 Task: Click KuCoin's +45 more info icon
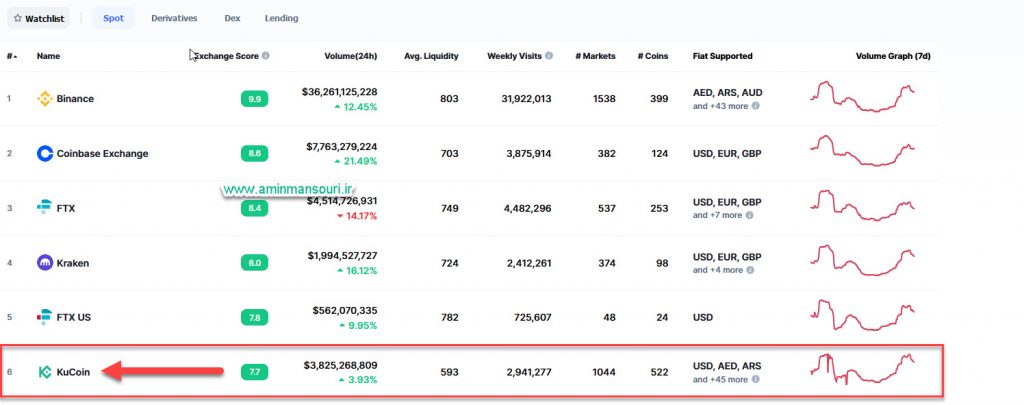[755, 379]
